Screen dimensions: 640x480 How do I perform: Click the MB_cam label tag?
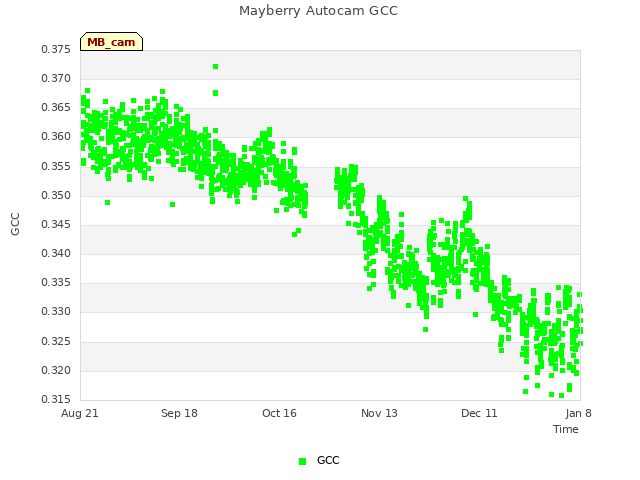click(111, 42)
